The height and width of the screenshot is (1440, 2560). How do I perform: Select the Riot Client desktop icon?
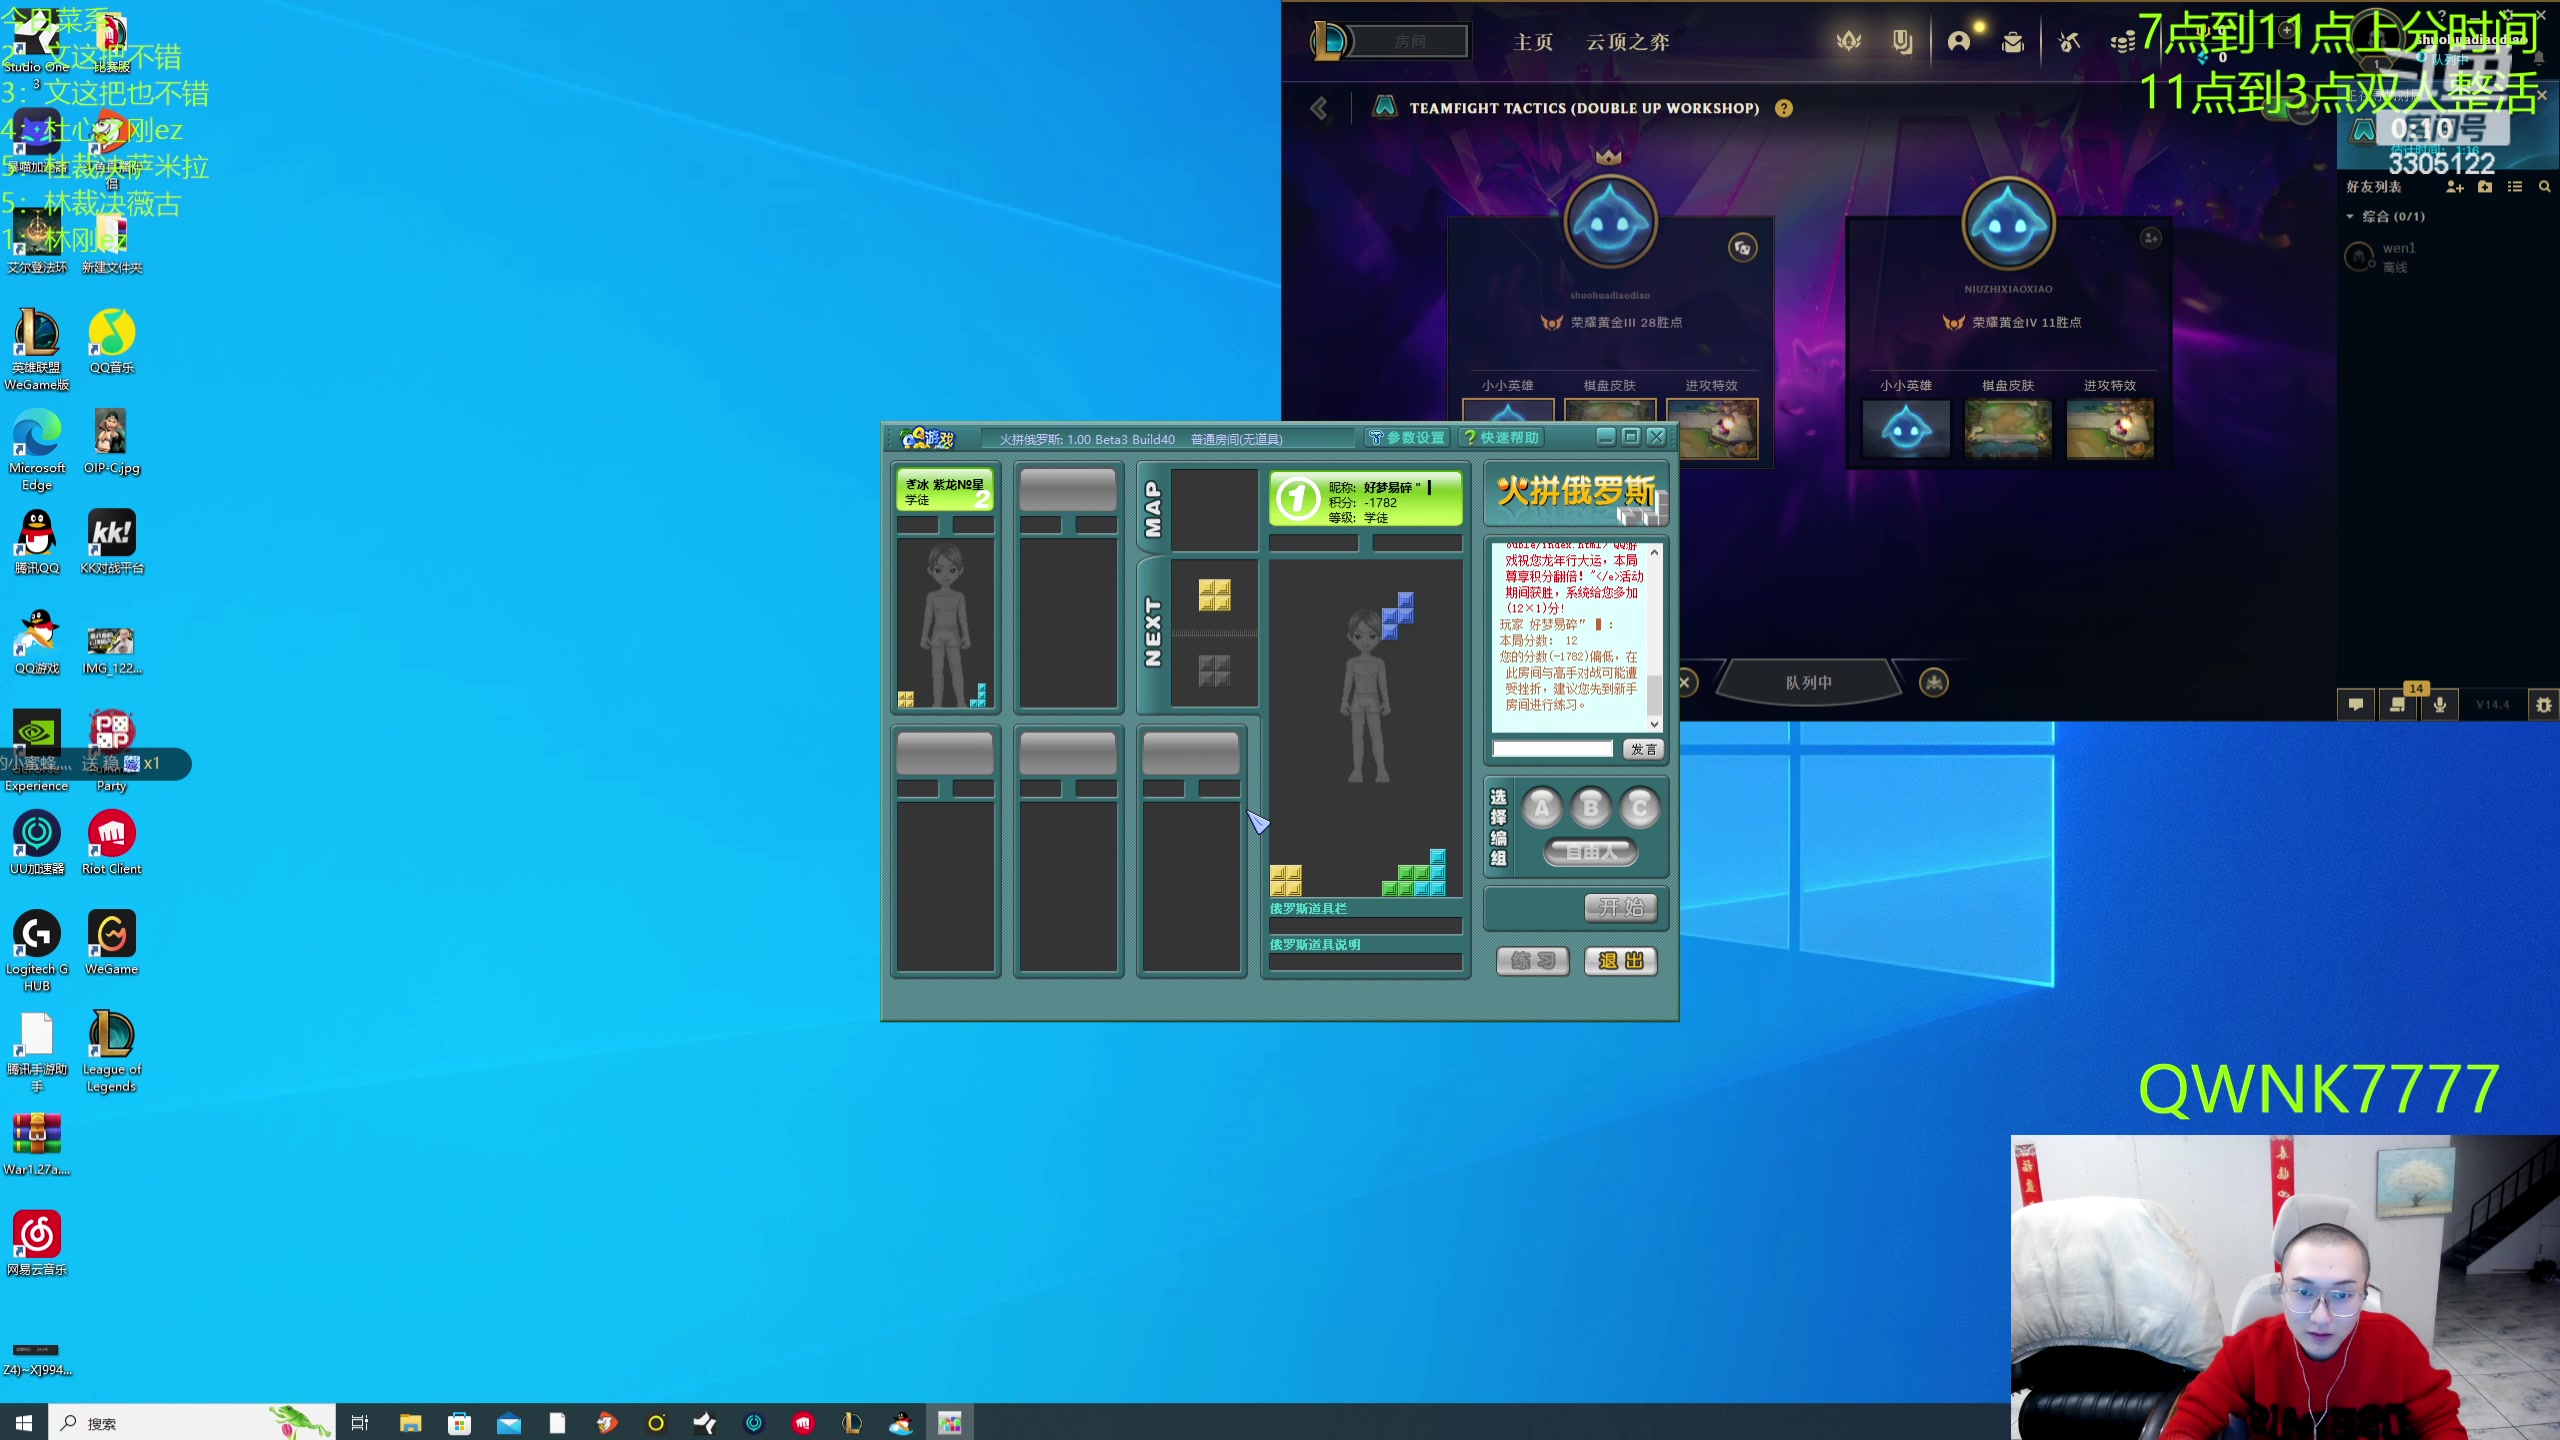click(112, 843)
